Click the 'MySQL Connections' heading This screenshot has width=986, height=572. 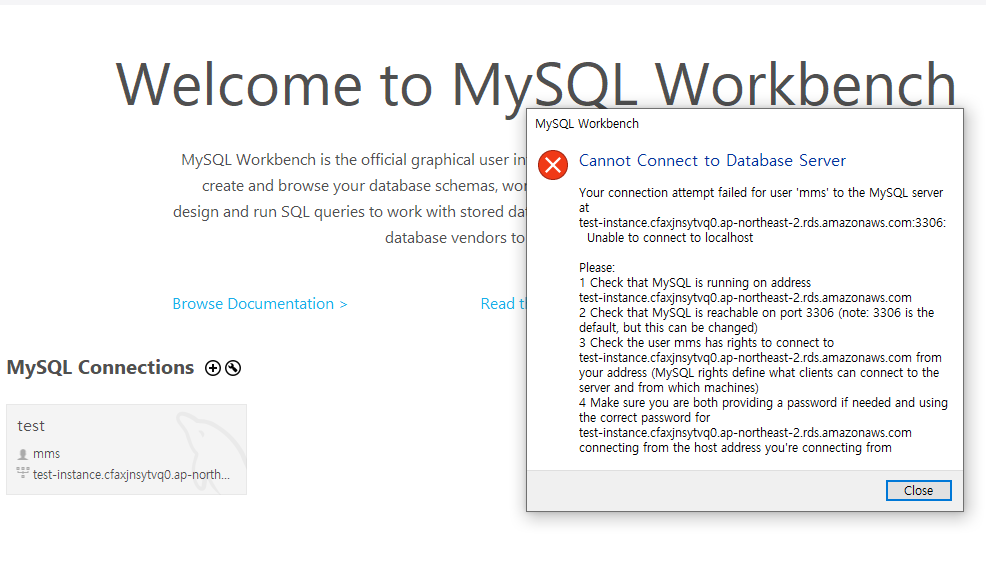101,367
